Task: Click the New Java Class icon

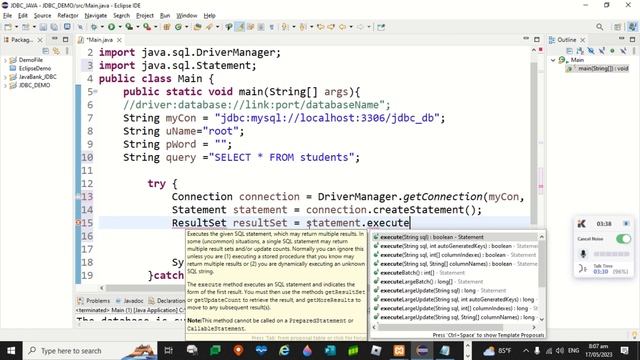Action: 178,27
